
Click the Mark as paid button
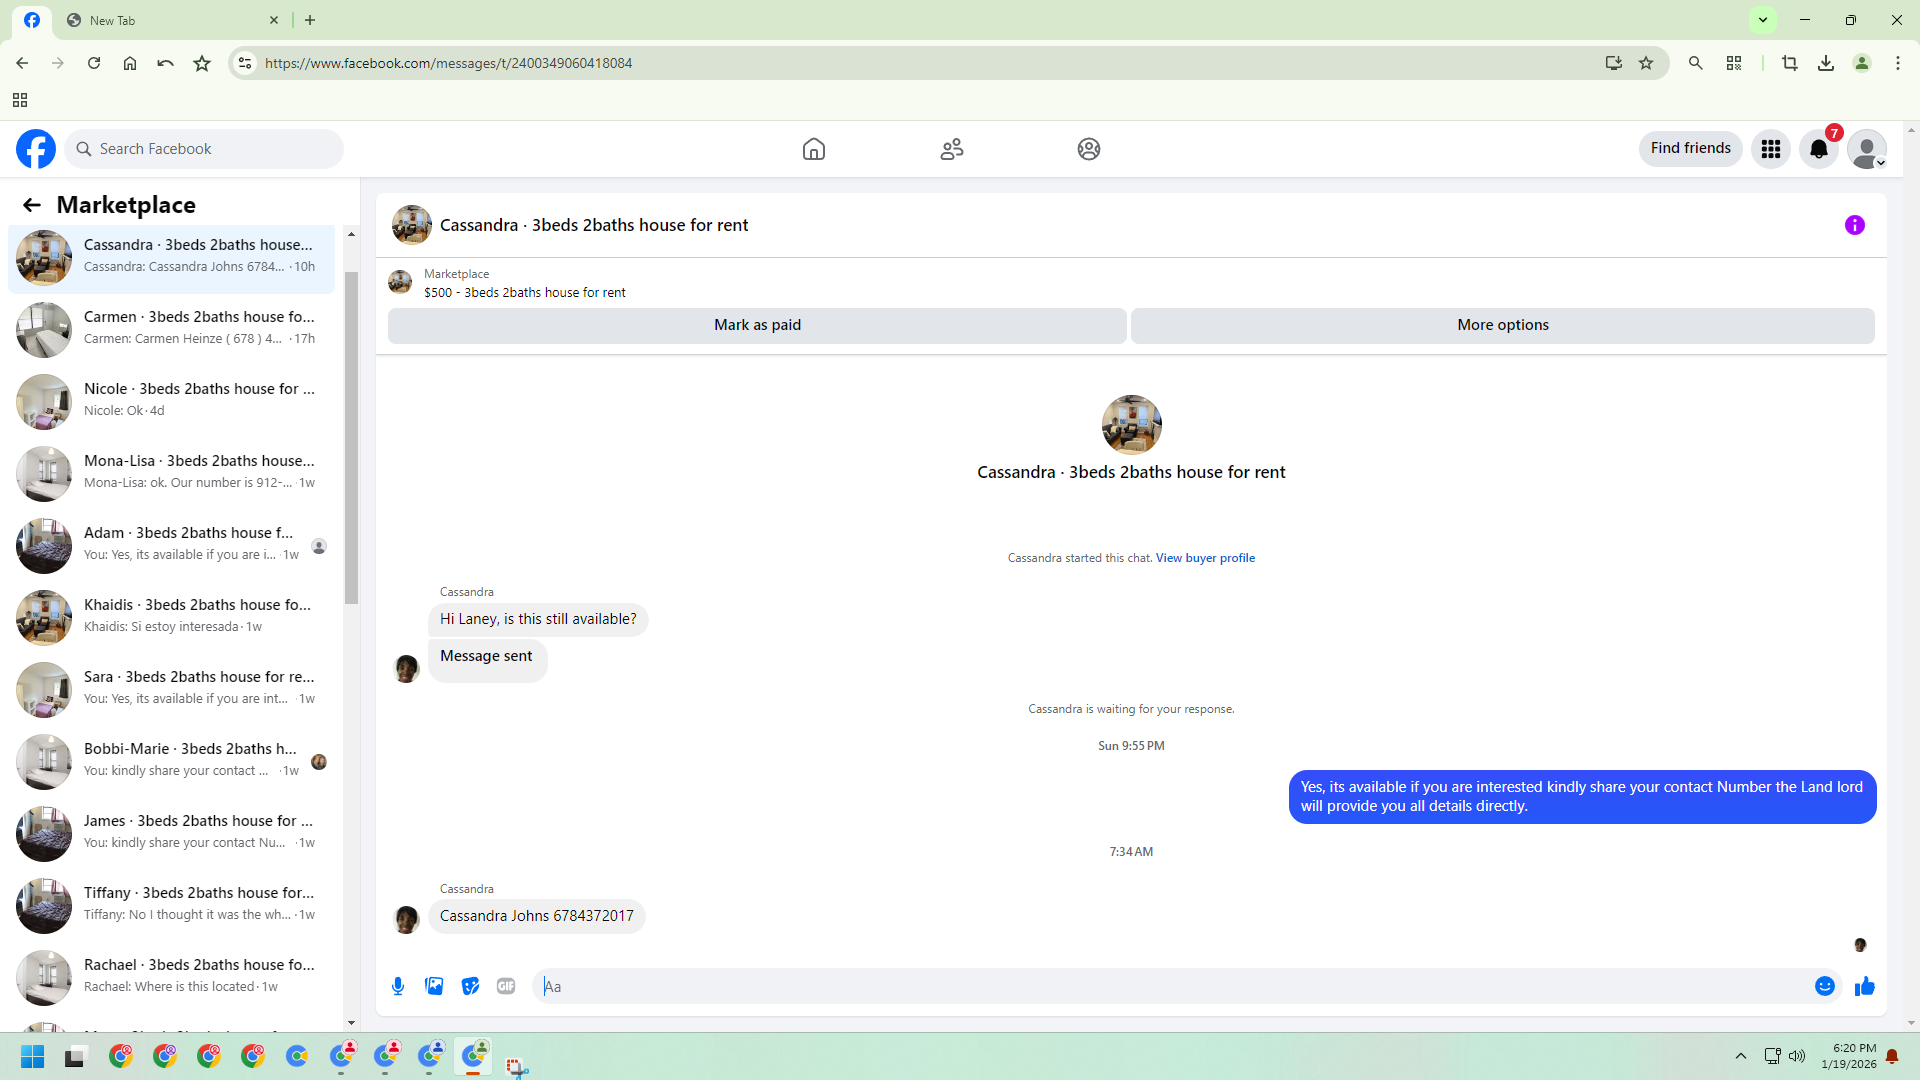(757, 325)
